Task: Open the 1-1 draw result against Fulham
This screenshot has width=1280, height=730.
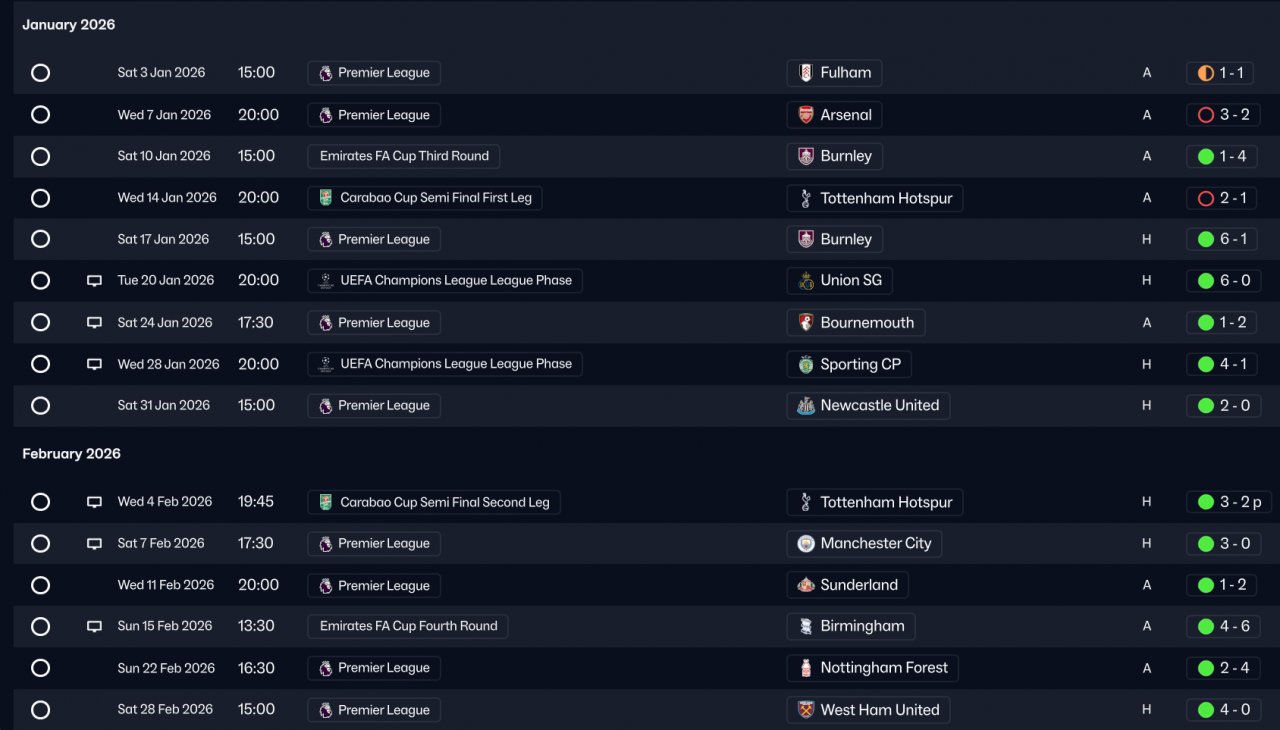Action: (1220, 73)
